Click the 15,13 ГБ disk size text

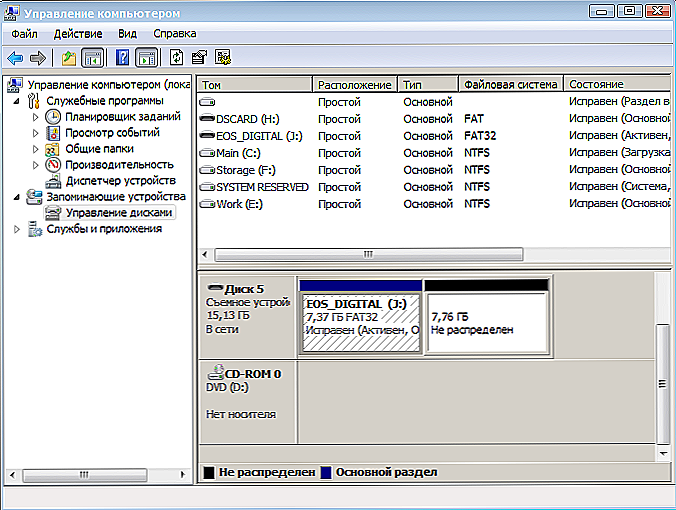(228, 315)
